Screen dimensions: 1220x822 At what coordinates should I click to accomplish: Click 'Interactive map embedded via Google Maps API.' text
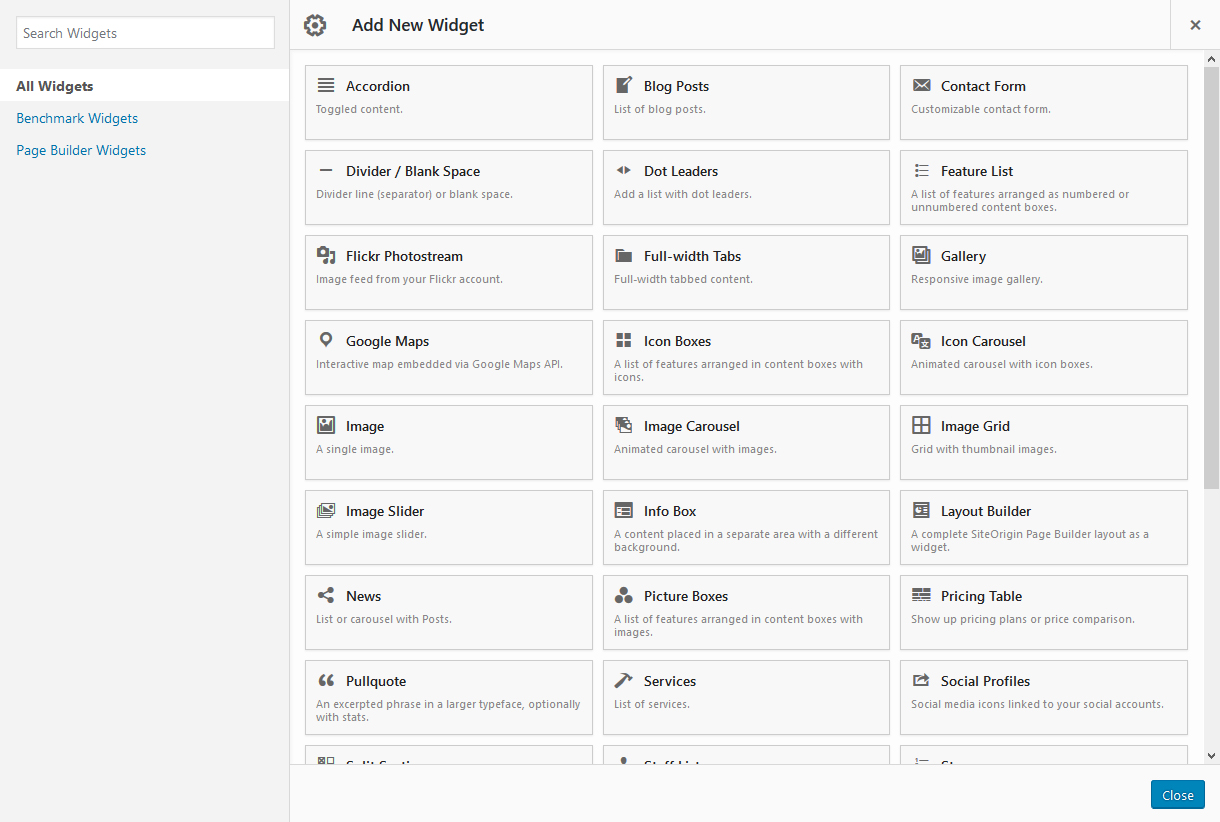(x=440, y=364)
